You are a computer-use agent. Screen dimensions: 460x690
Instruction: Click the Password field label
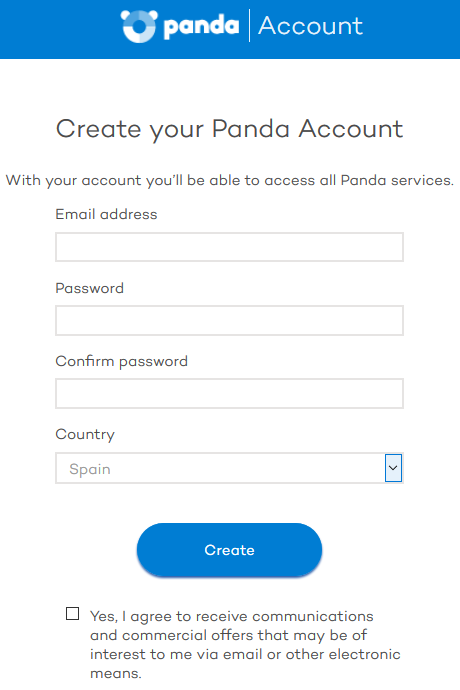(89, 288)
